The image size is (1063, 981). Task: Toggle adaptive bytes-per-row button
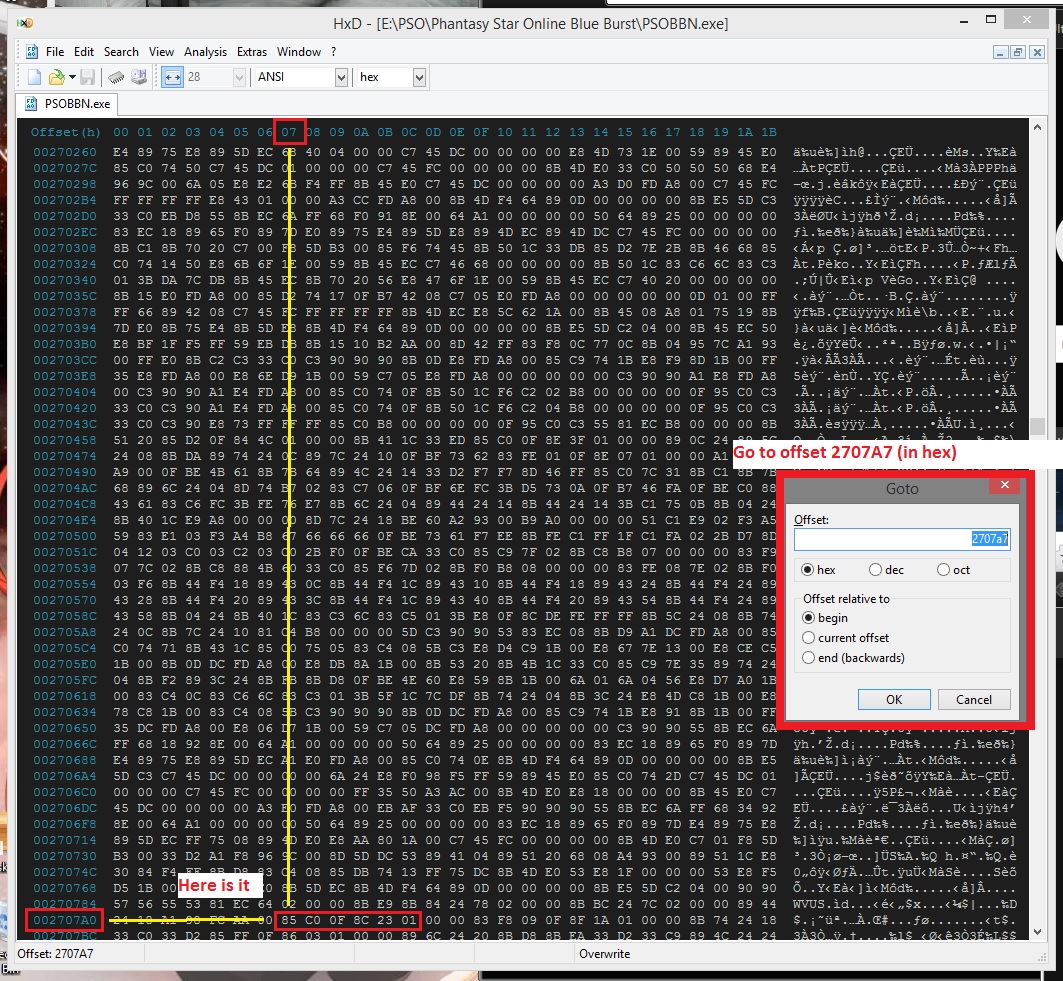click(x=172, y=77)
